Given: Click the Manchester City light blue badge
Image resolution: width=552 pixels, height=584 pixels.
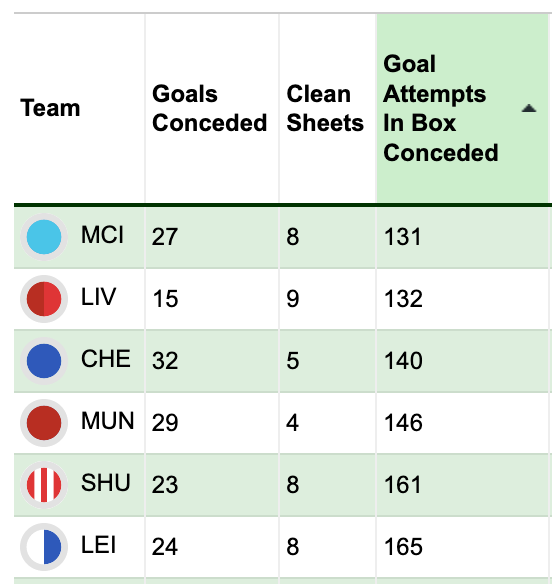Looking at the screenshot, I should click(x=44, y=237).
